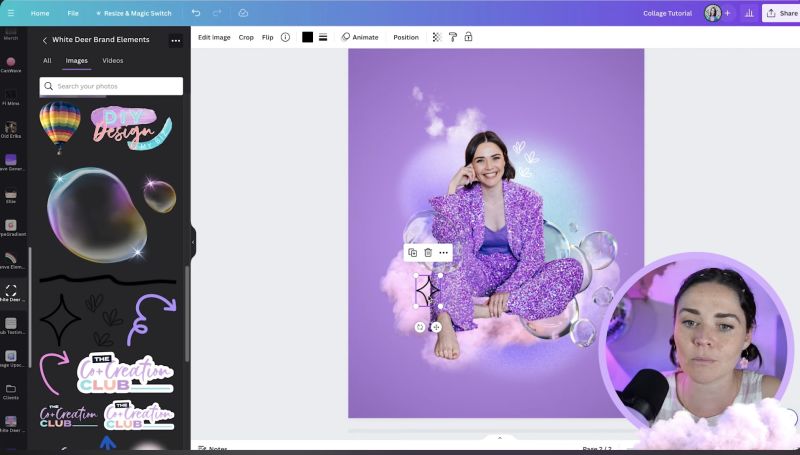800x455 pixels.
Task: Select White Deer sidebar item with frame icon
Action: [11, 293]
